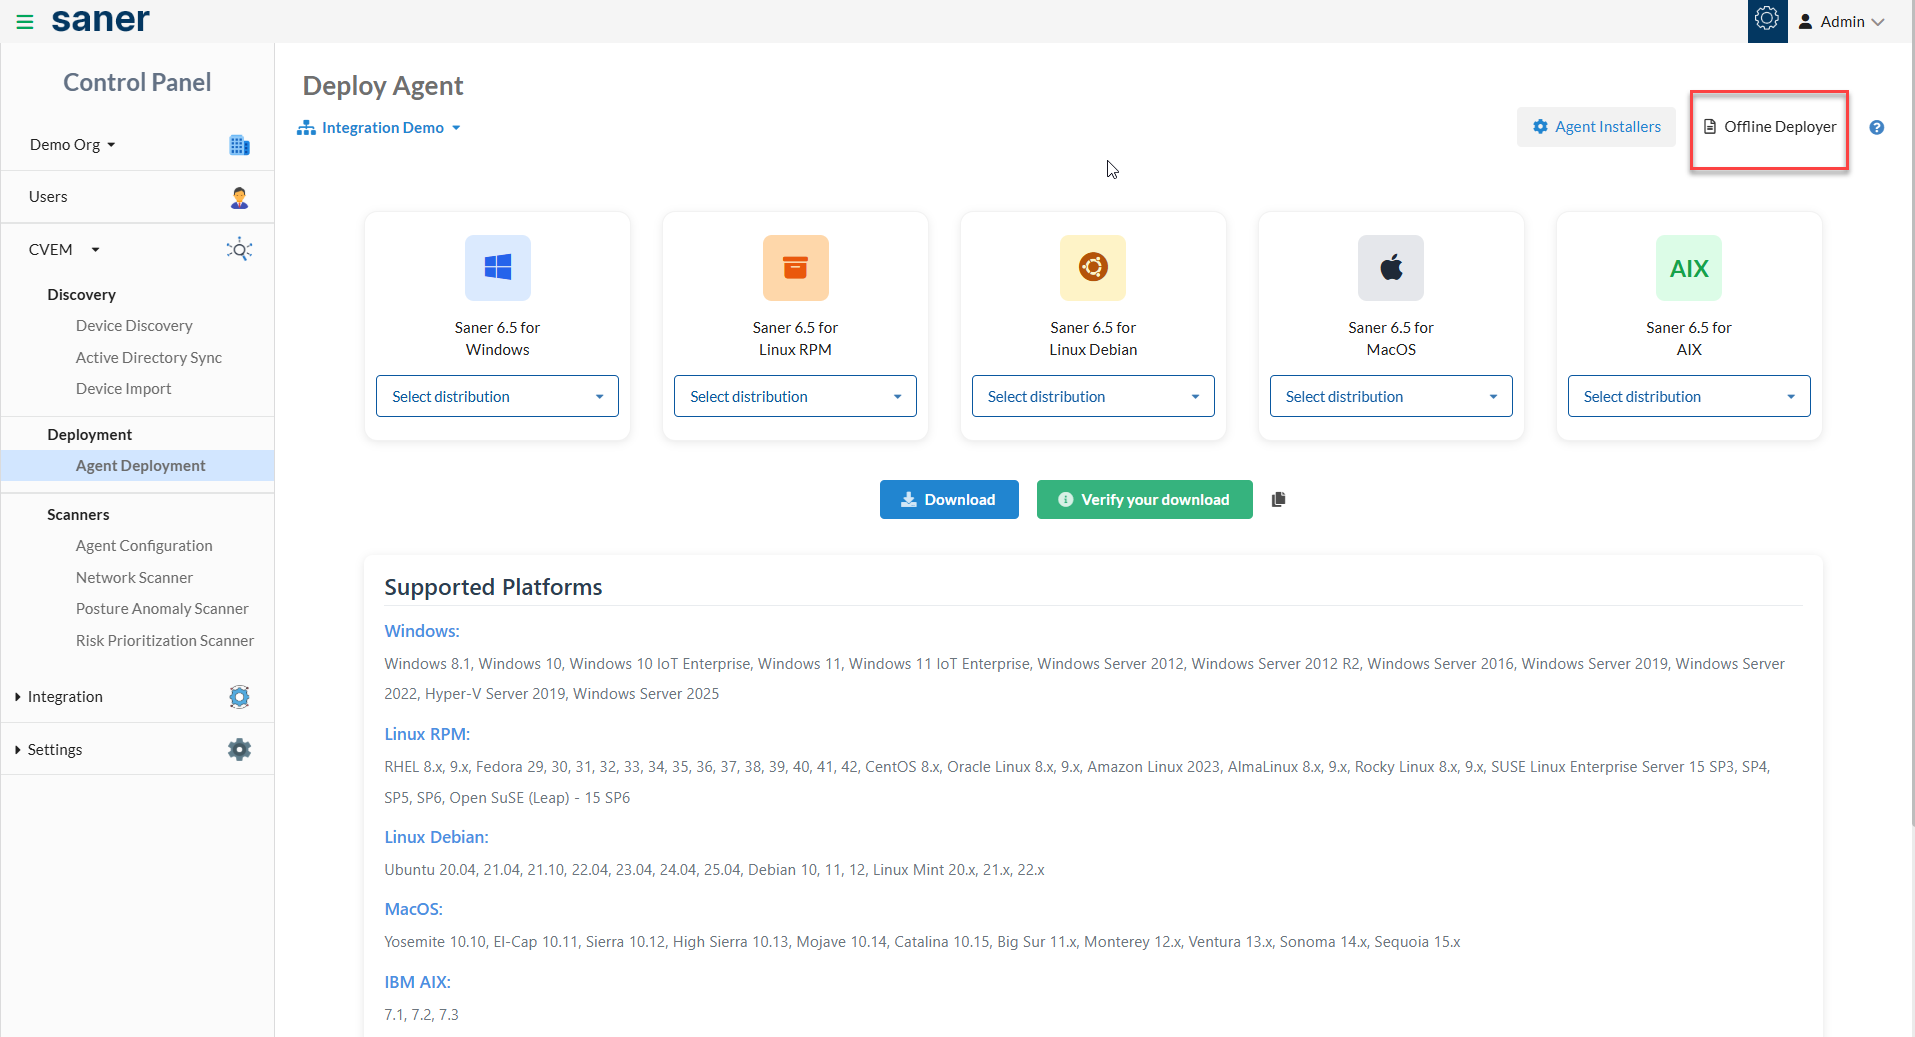Click the Settings gear icon
Screen dimensions: 1915x1037
tap(239, 750)
